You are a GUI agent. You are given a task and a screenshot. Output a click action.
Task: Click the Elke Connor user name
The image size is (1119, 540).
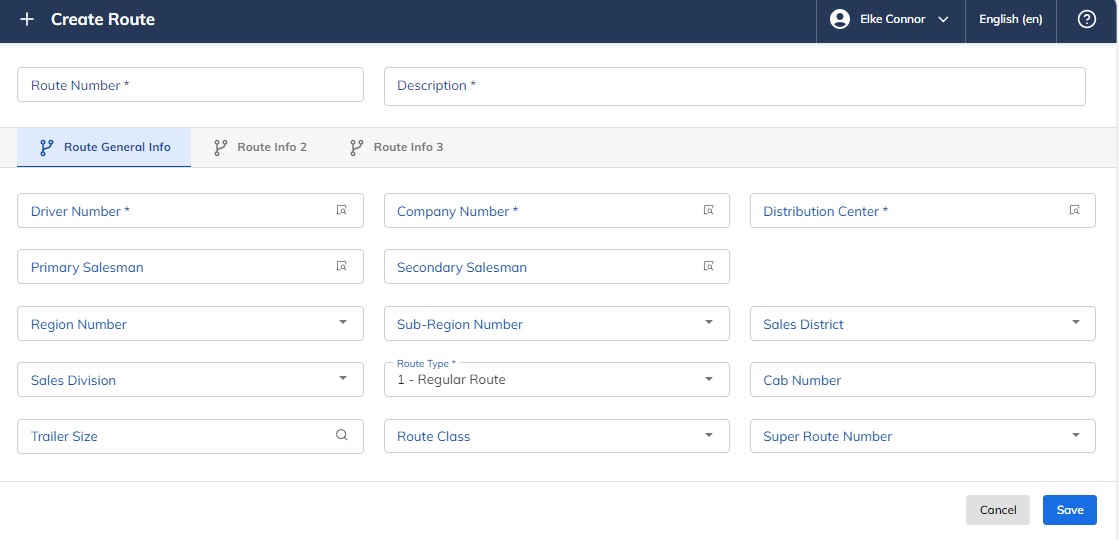coord(893,19)
